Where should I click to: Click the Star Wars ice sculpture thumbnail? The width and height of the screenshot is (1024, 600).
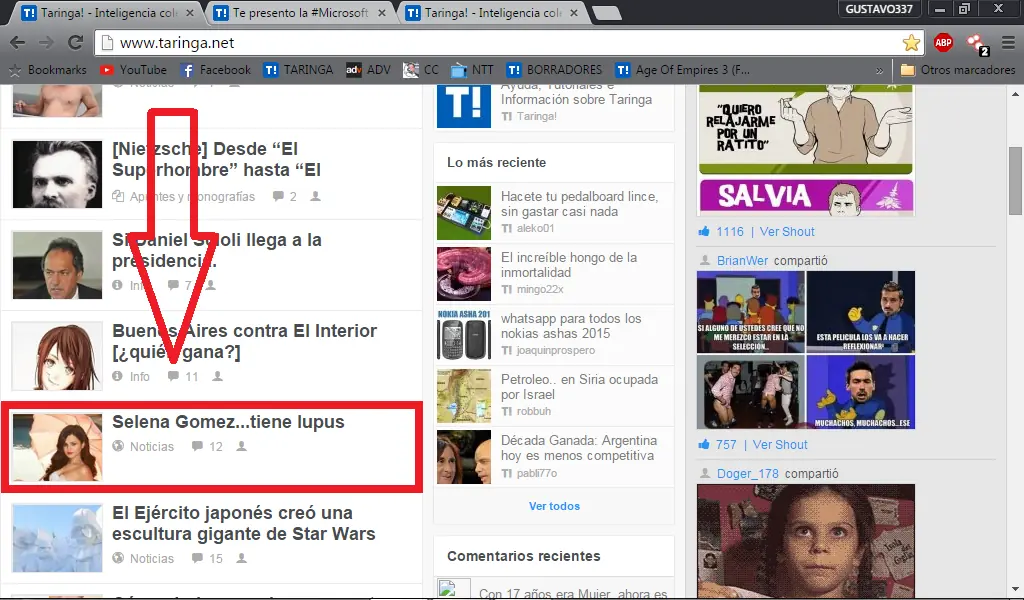pyautogui.click(x=57, y=538)
